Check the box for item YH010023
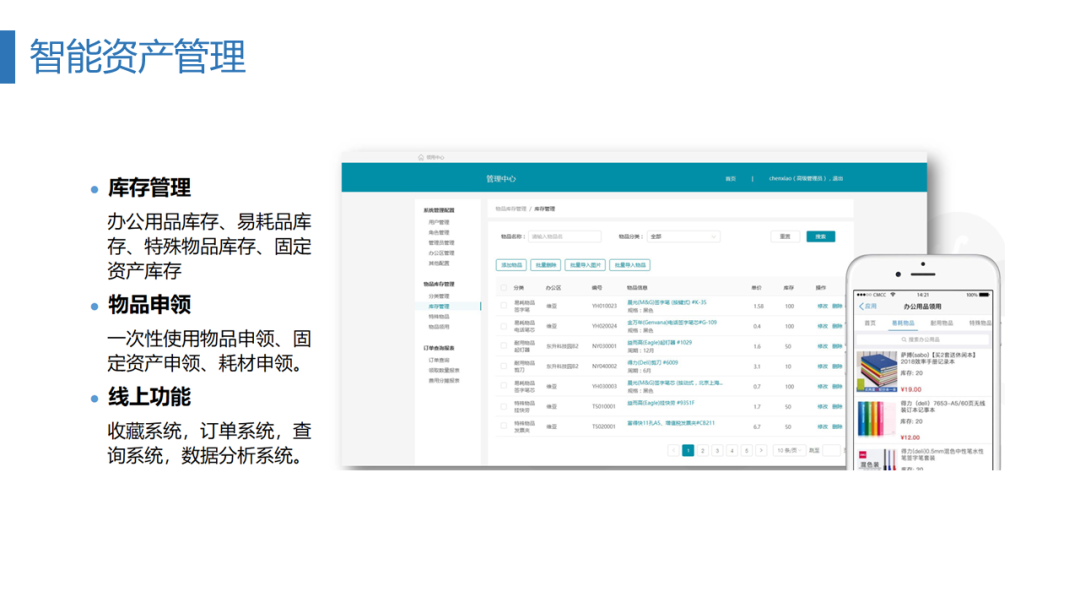 [503, 306]
